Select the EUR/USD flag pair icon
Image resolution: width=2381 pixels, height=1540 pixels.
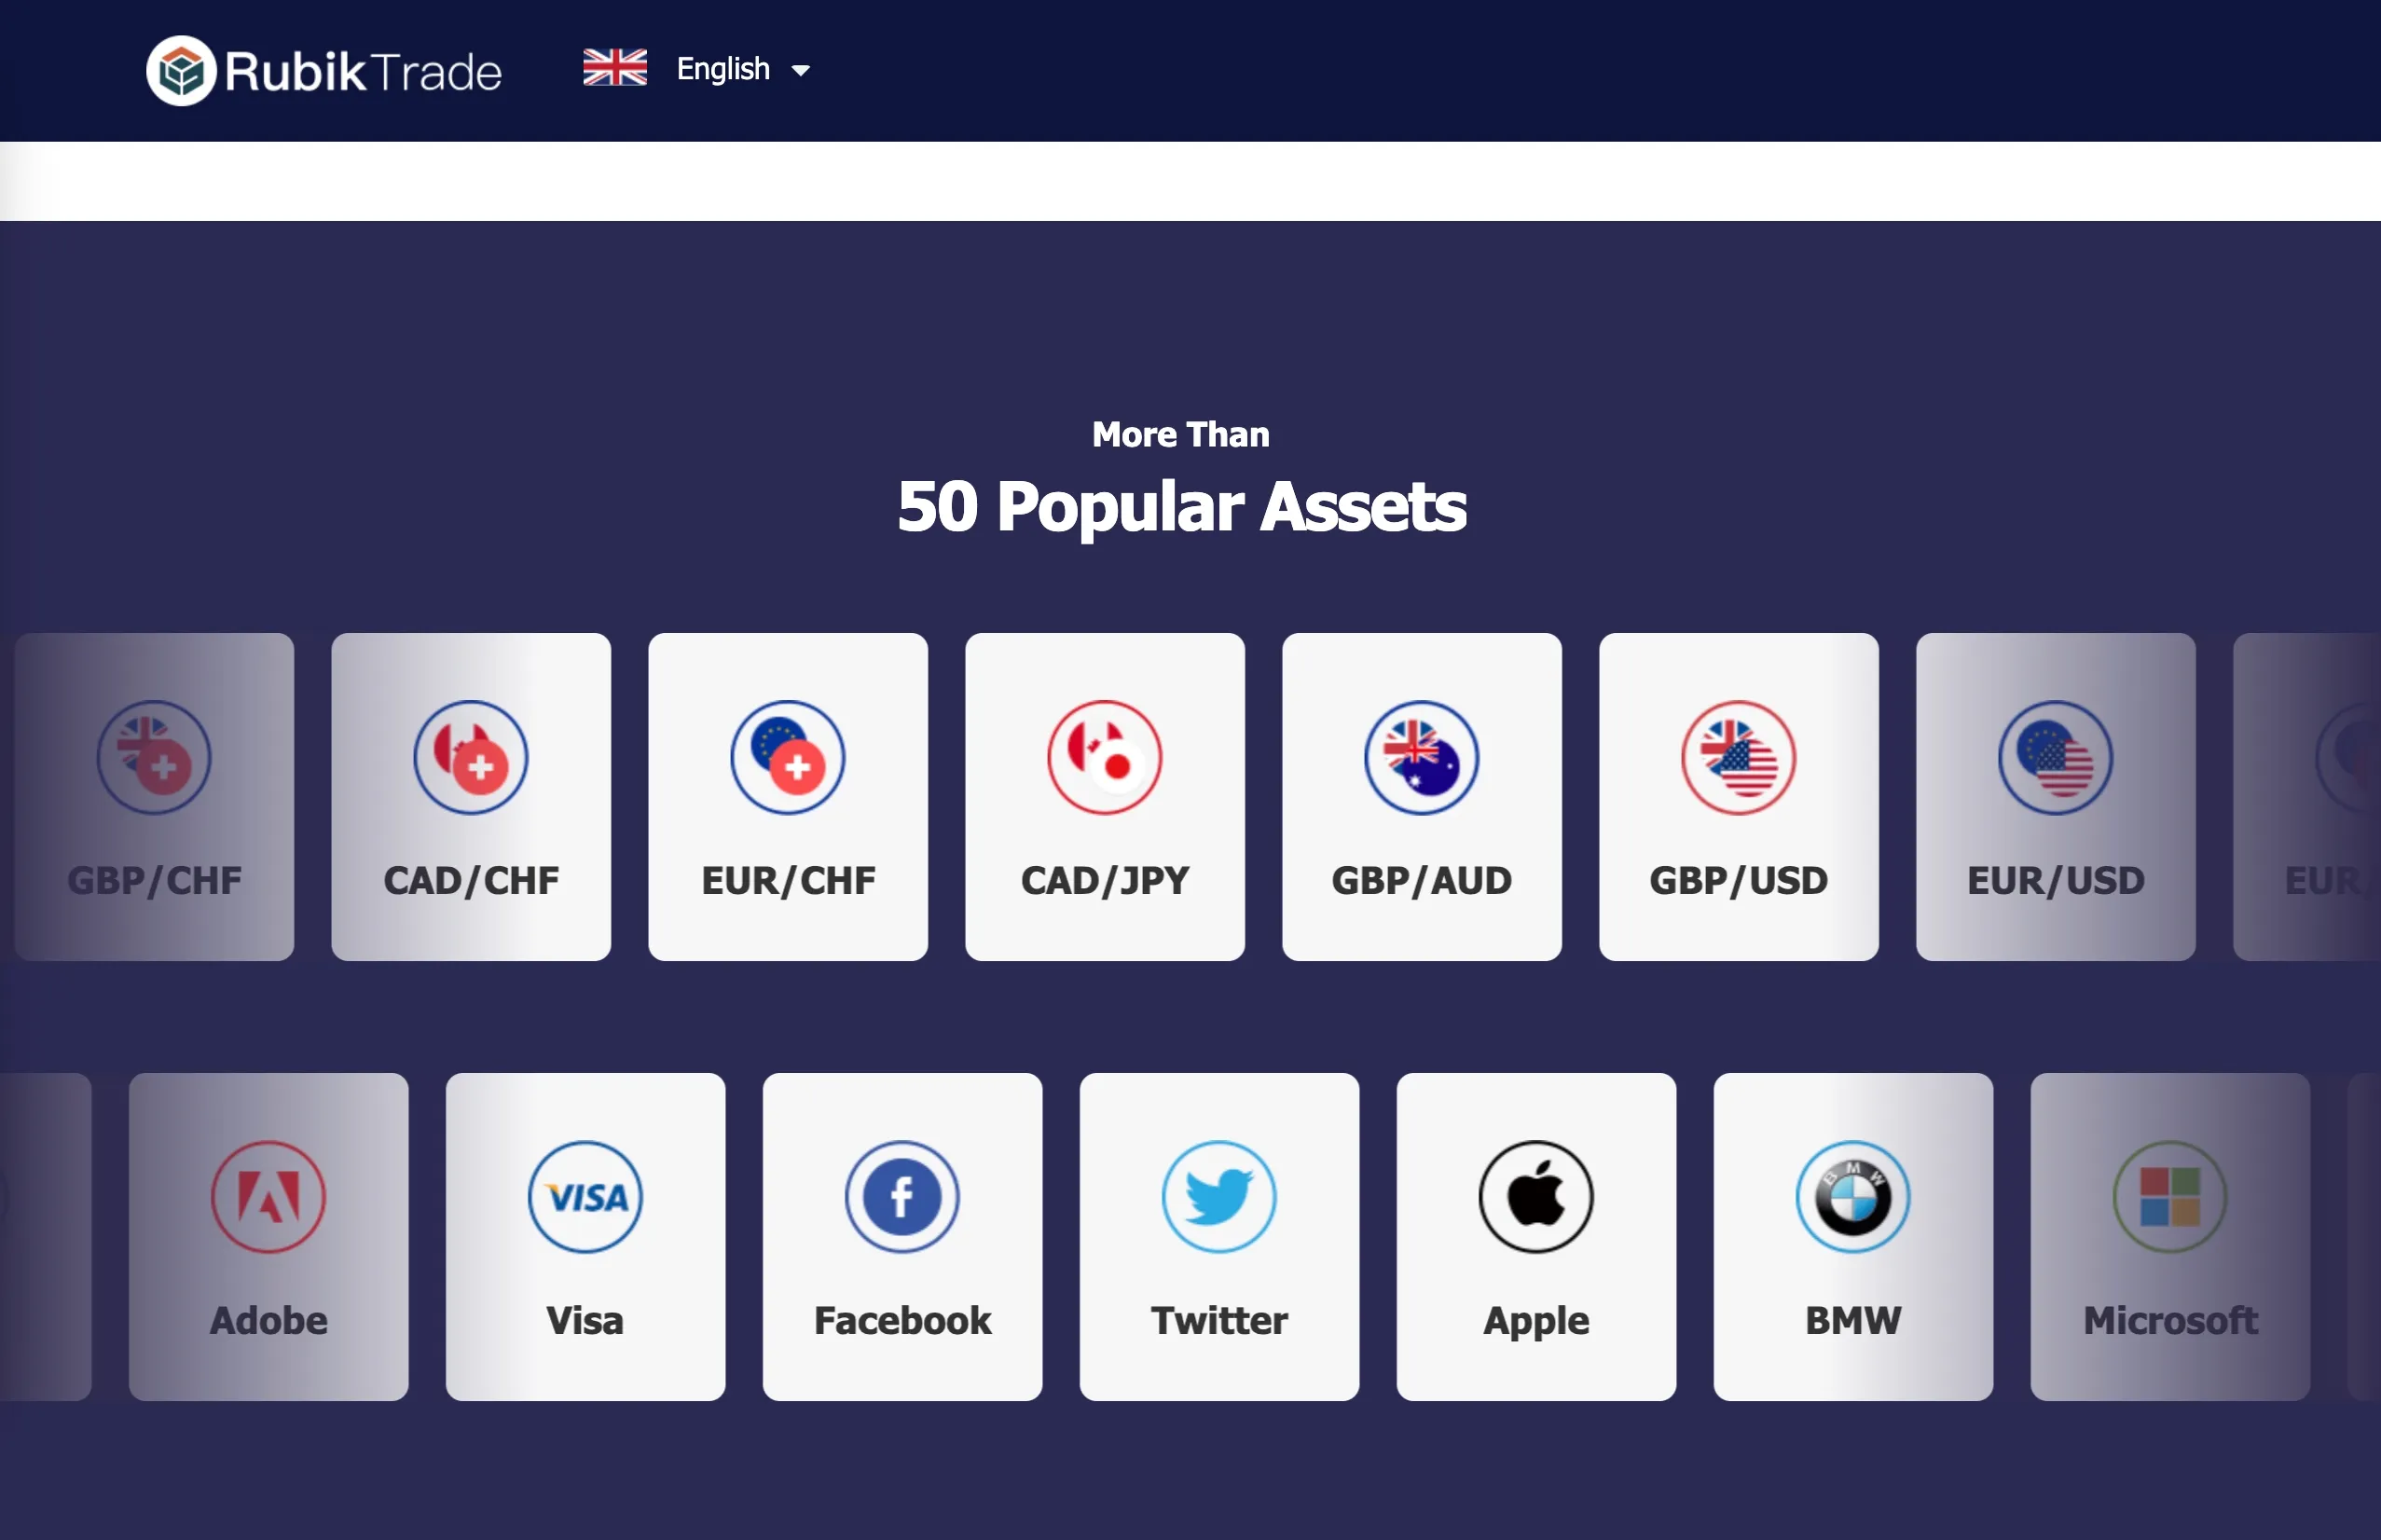coord(2056,757)
